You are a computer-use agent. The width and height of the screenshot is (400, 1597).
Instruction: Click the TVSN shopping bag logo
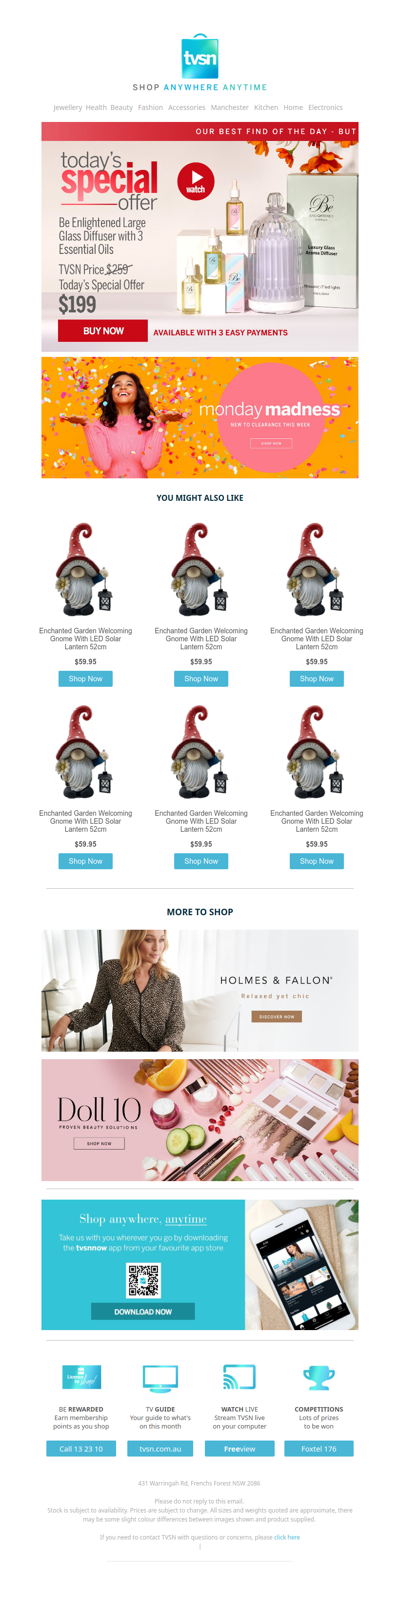(200, 57)
